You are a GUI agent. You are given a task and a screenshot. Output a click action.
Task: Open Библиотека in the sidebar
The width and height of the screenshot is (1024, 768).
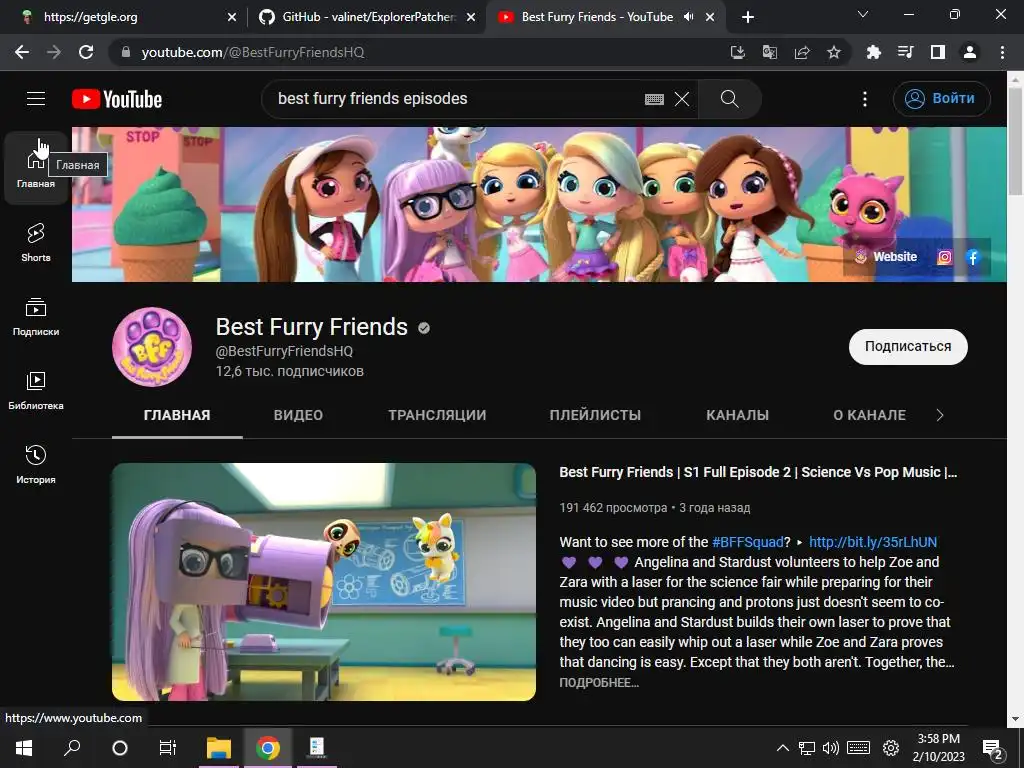[36, 391]
